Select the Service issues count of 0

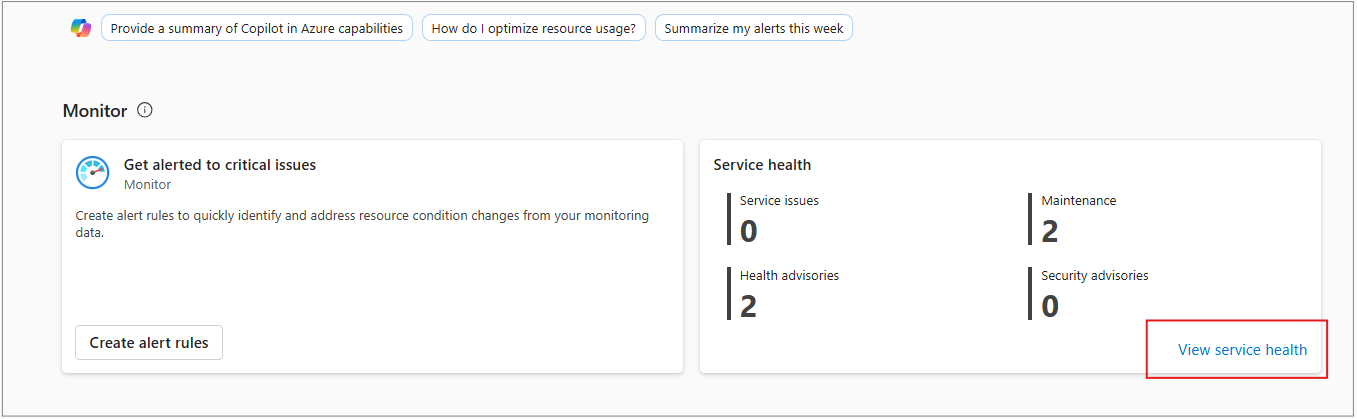pyautogui.click(x=749, y=232)
